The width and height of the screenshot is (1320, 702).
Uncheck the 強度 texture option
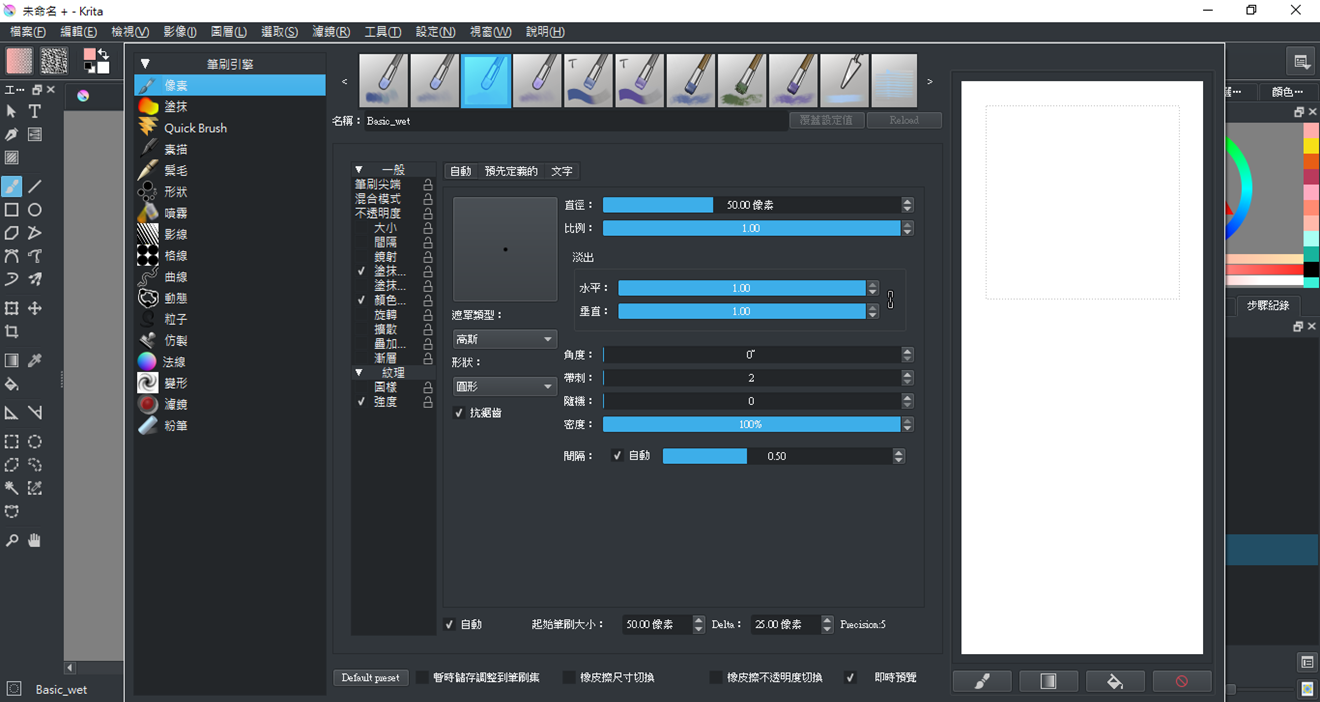[361, 401]
